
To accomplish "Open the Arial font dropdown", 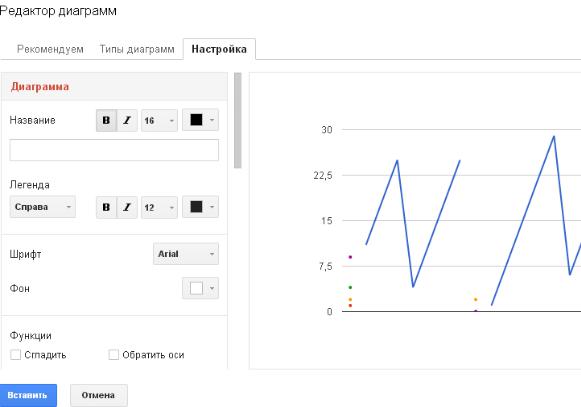I will point(186,254).
